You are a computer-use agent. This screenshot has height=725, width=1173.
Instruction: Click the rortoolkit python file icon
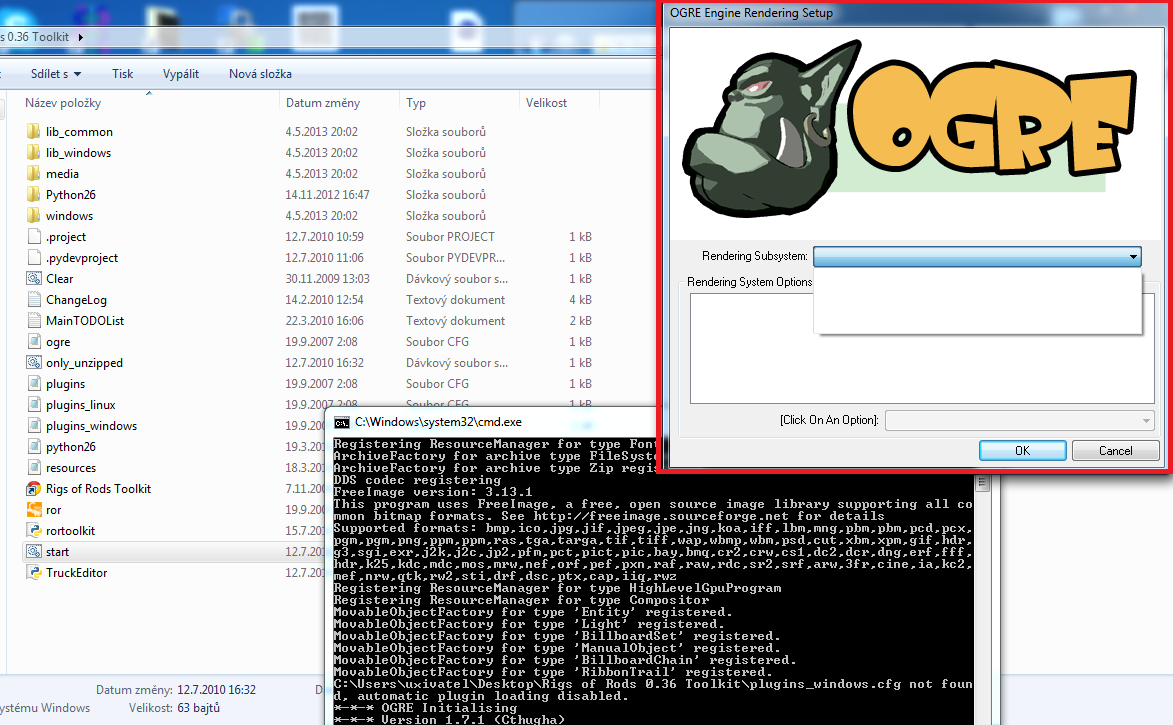33,531
